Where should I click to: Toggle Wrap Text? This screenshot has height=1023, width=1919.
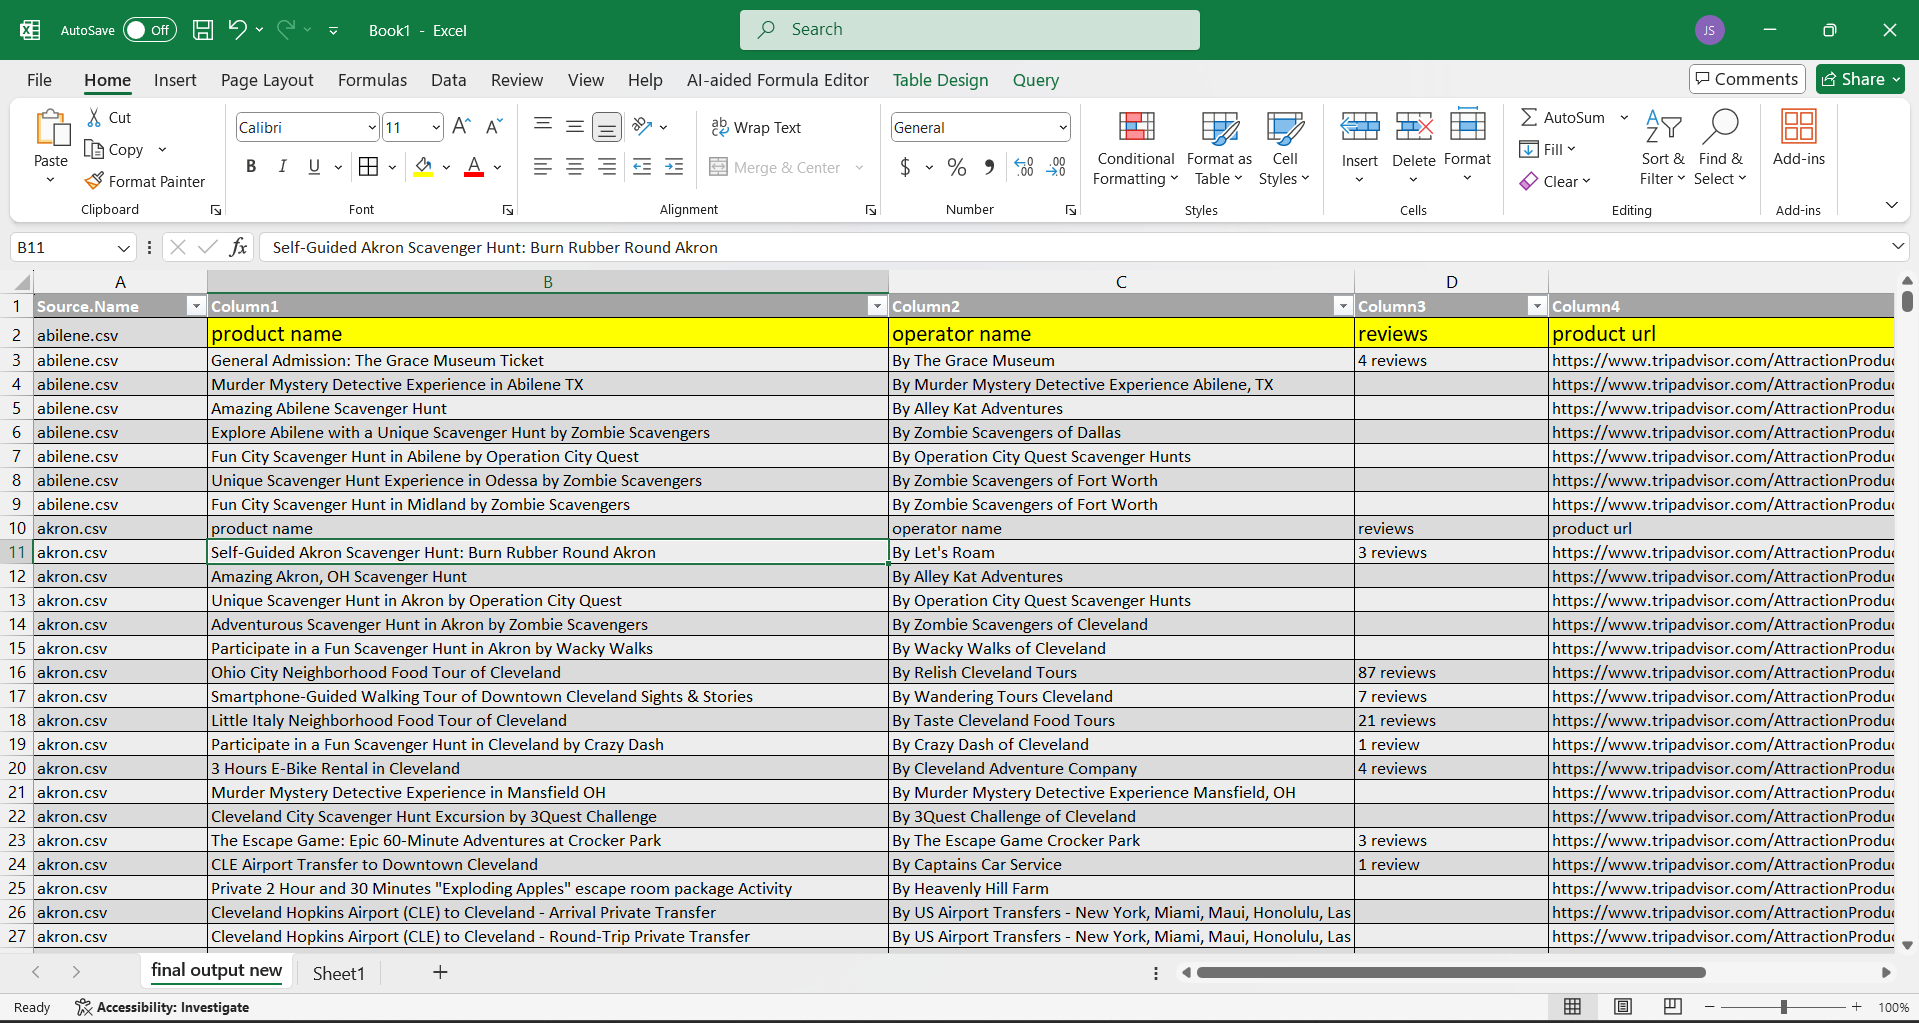coord(756,127)
